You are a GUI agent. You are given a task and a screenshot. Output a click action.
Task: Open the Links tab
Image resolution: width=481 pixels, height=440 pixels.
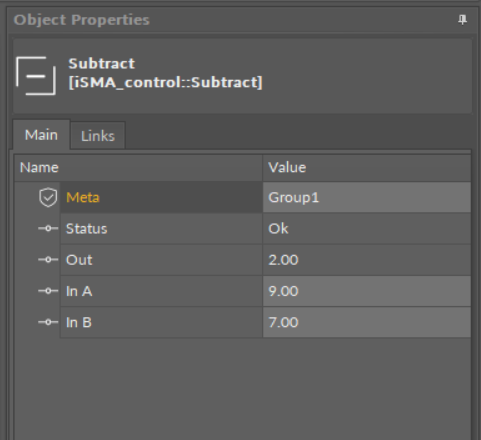[x=98, y=136]
